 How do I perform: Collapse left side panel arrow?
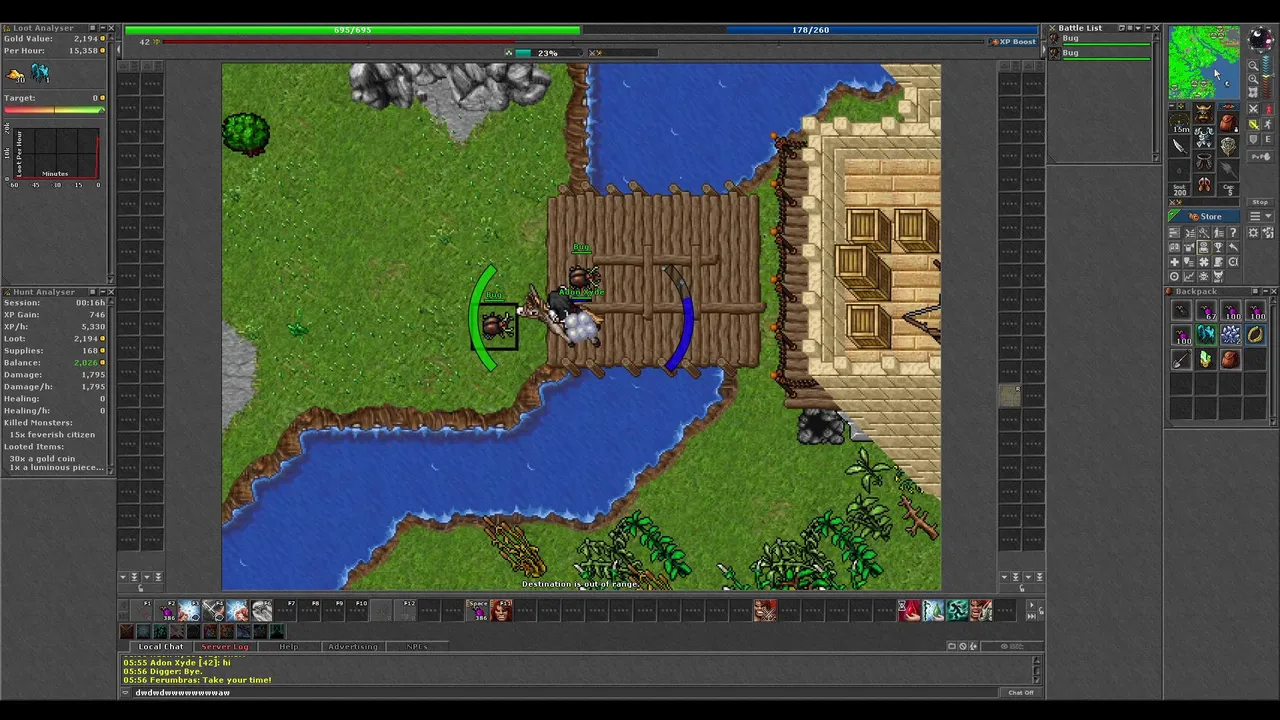pyautogui.click(x=119, y=49)
